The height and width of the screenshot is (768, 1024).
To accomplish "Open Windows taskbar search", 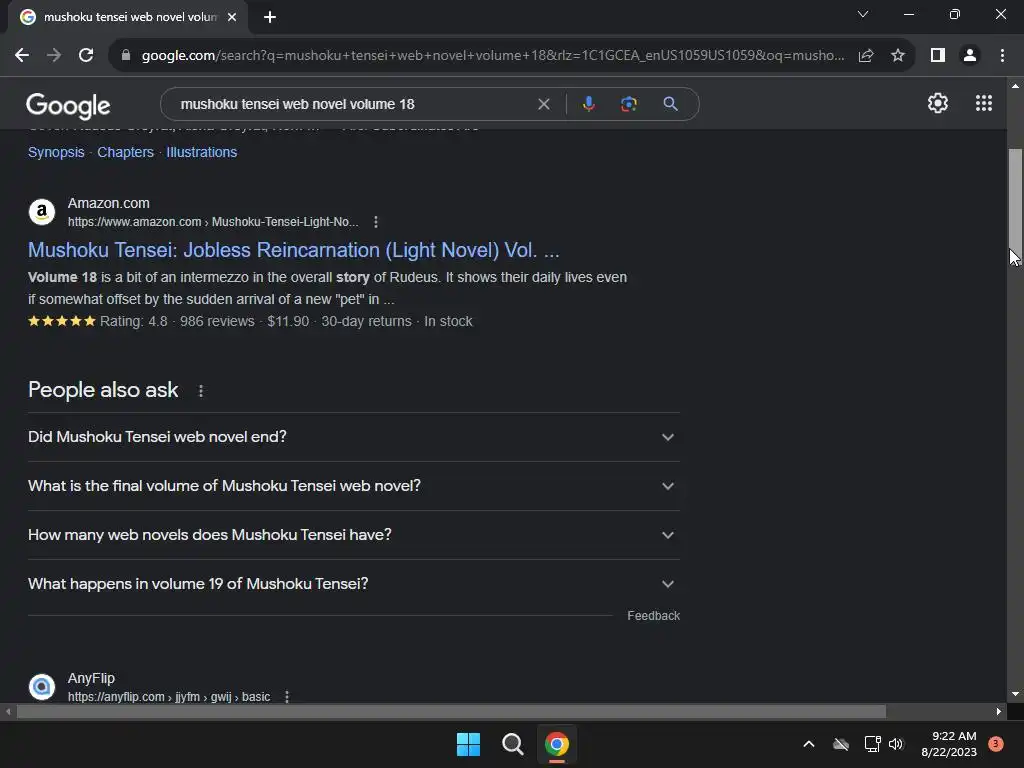I will point(513,744).
